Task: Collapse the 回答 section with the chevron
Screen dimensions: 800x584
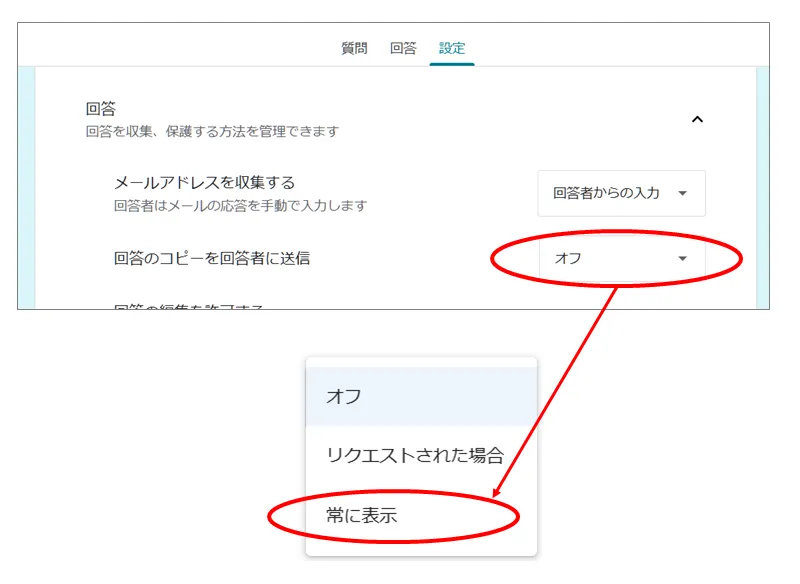Action: point(697,119)
